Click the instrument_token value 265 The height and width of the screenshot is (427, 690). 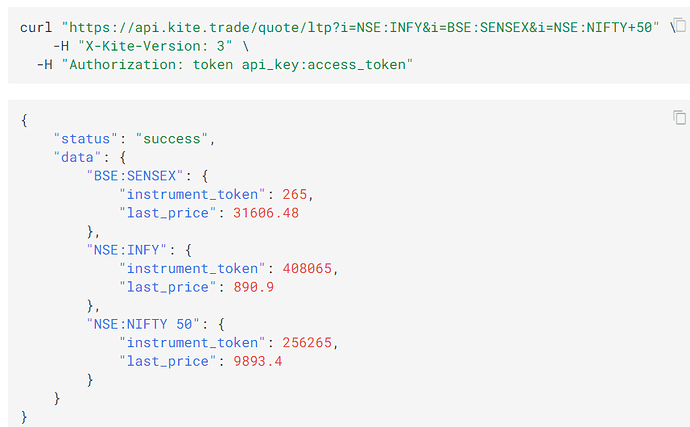tap(294, 194)
